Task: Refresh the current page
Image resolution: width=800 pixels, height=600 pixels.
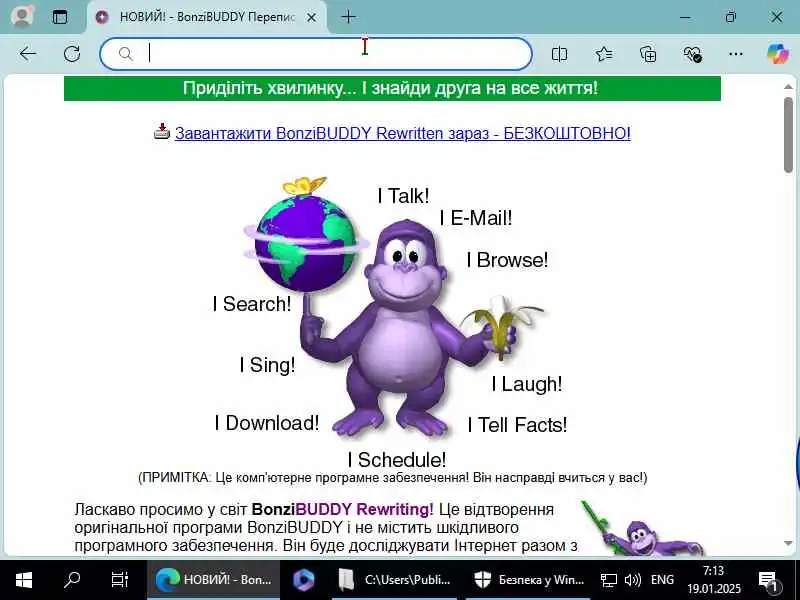Action: [71, 54]
